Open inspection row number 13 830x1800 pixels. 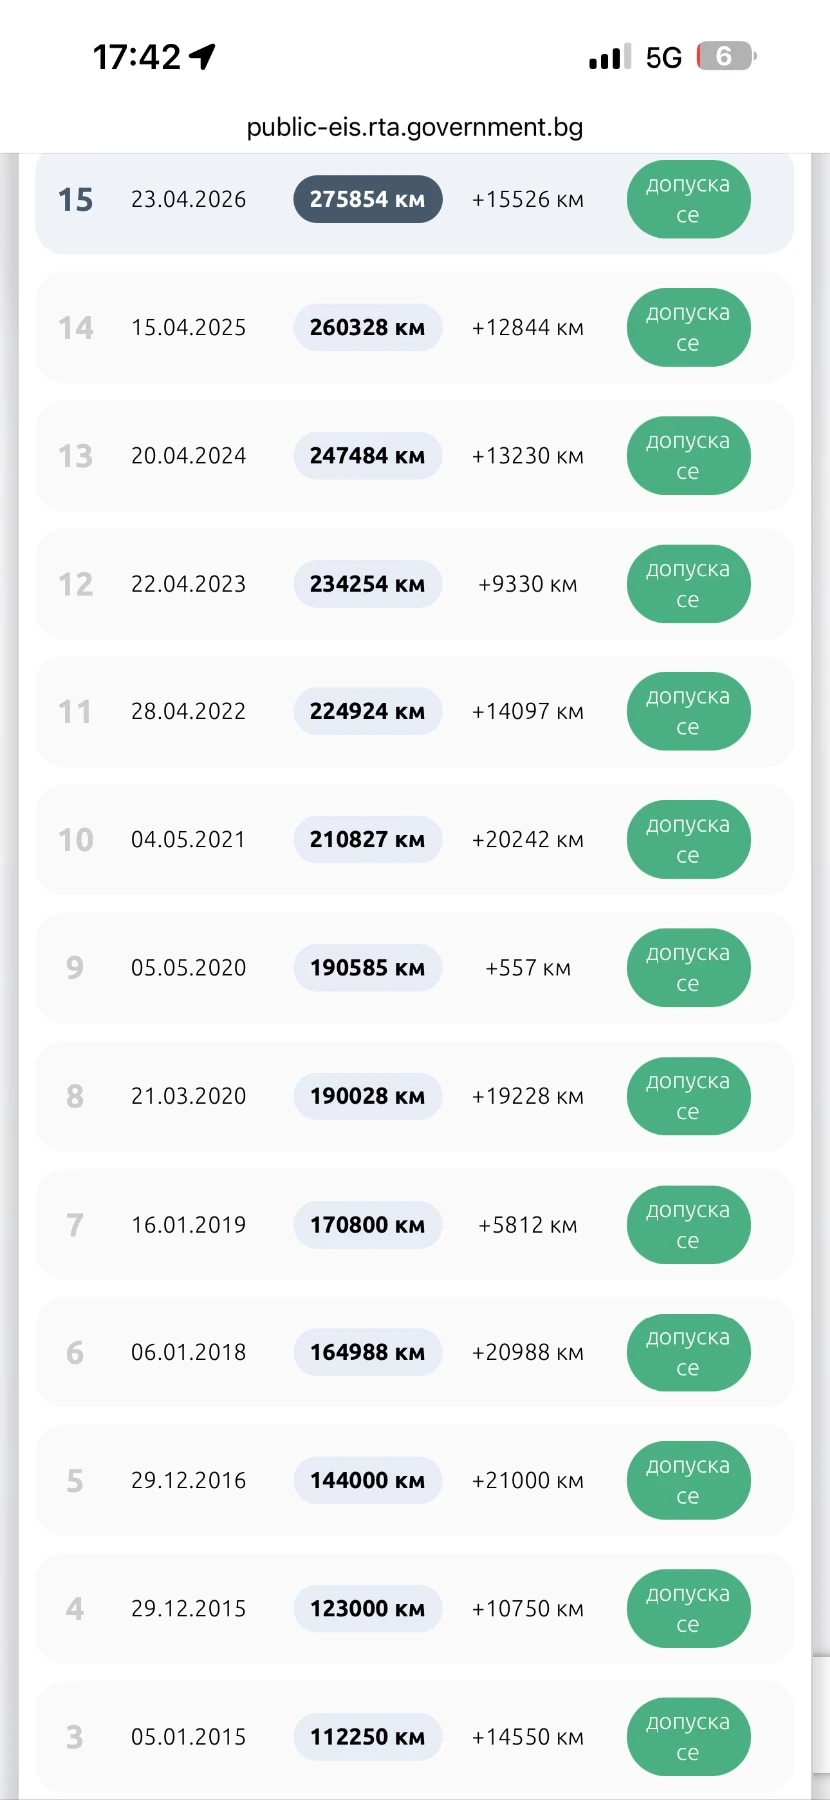[415, 456]
